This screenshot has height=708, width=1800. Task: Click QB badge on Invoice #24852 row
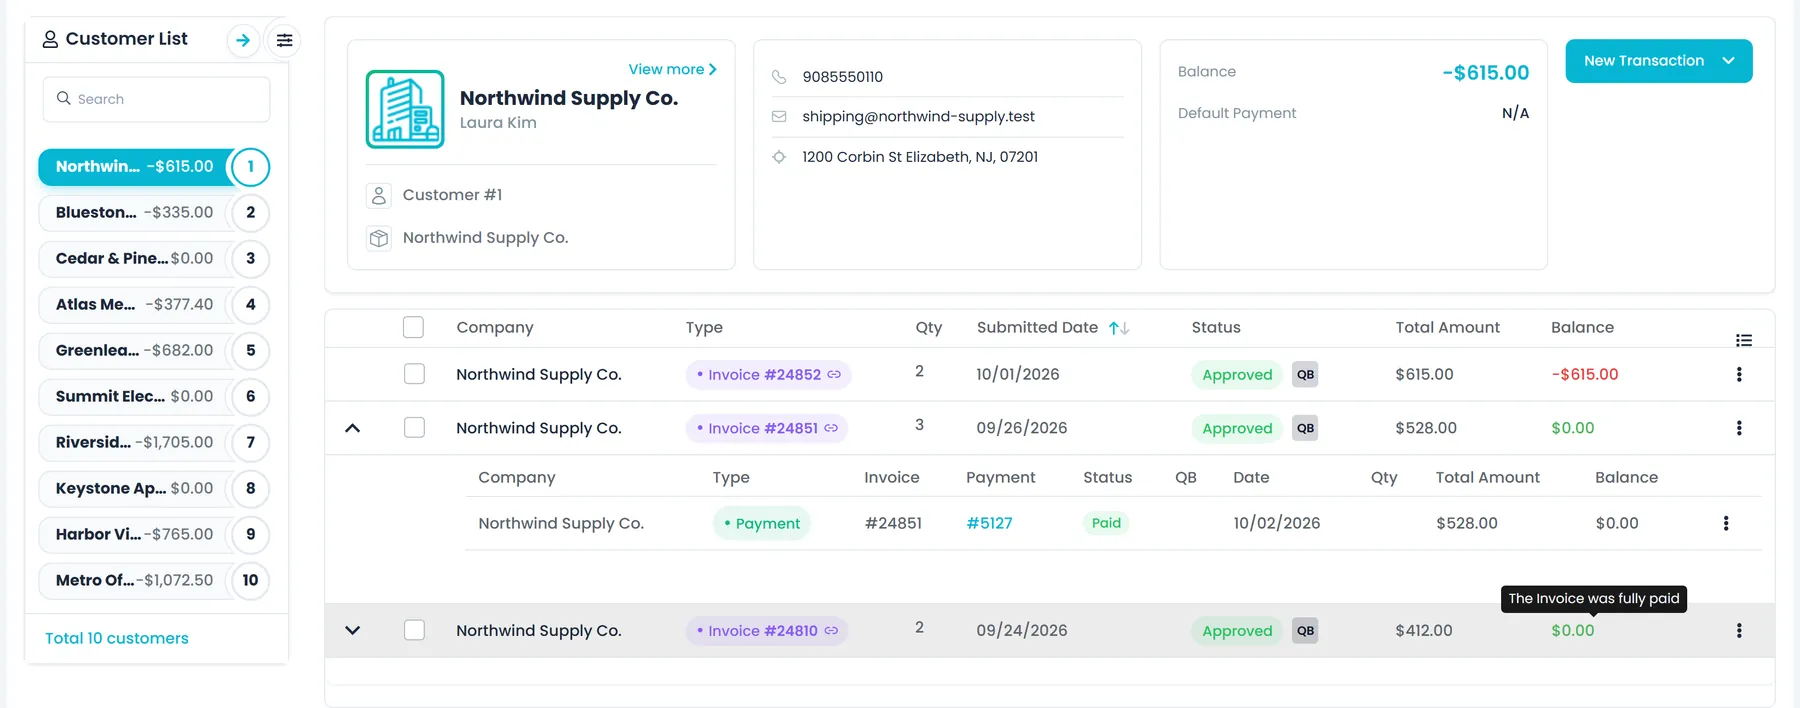[x=1305, y=374]
